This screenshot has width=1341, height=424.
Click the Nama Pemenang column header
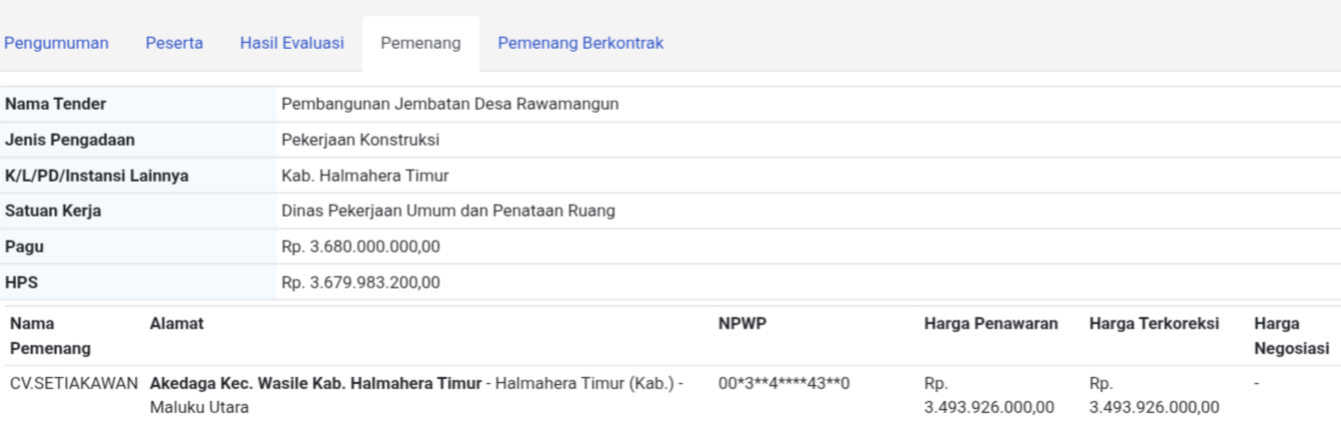[50, 336]
